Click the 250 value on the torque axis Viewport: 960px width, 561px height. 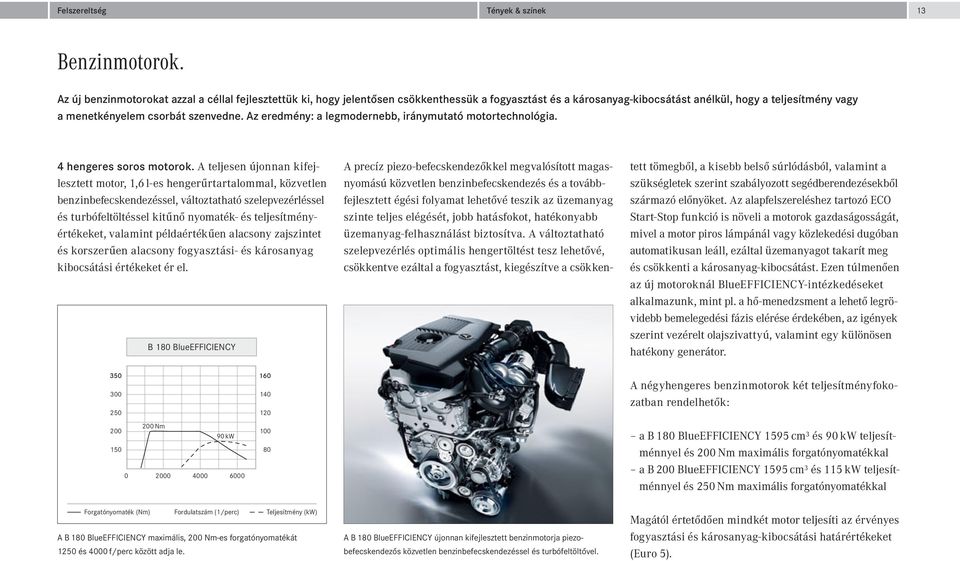coord(116,413)
